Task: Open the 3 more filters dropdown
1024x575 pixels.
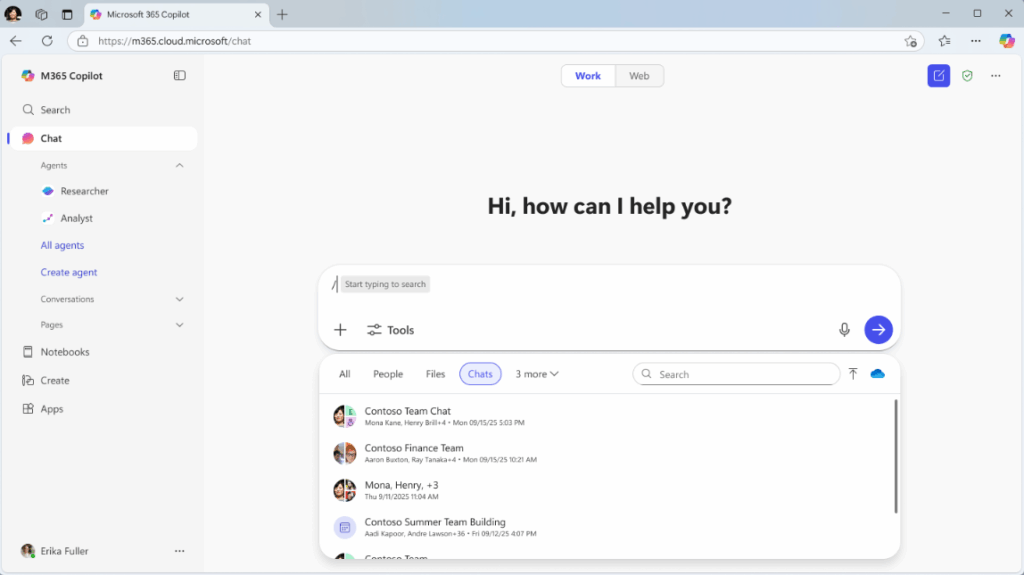Action: click(x=537, y=374)
